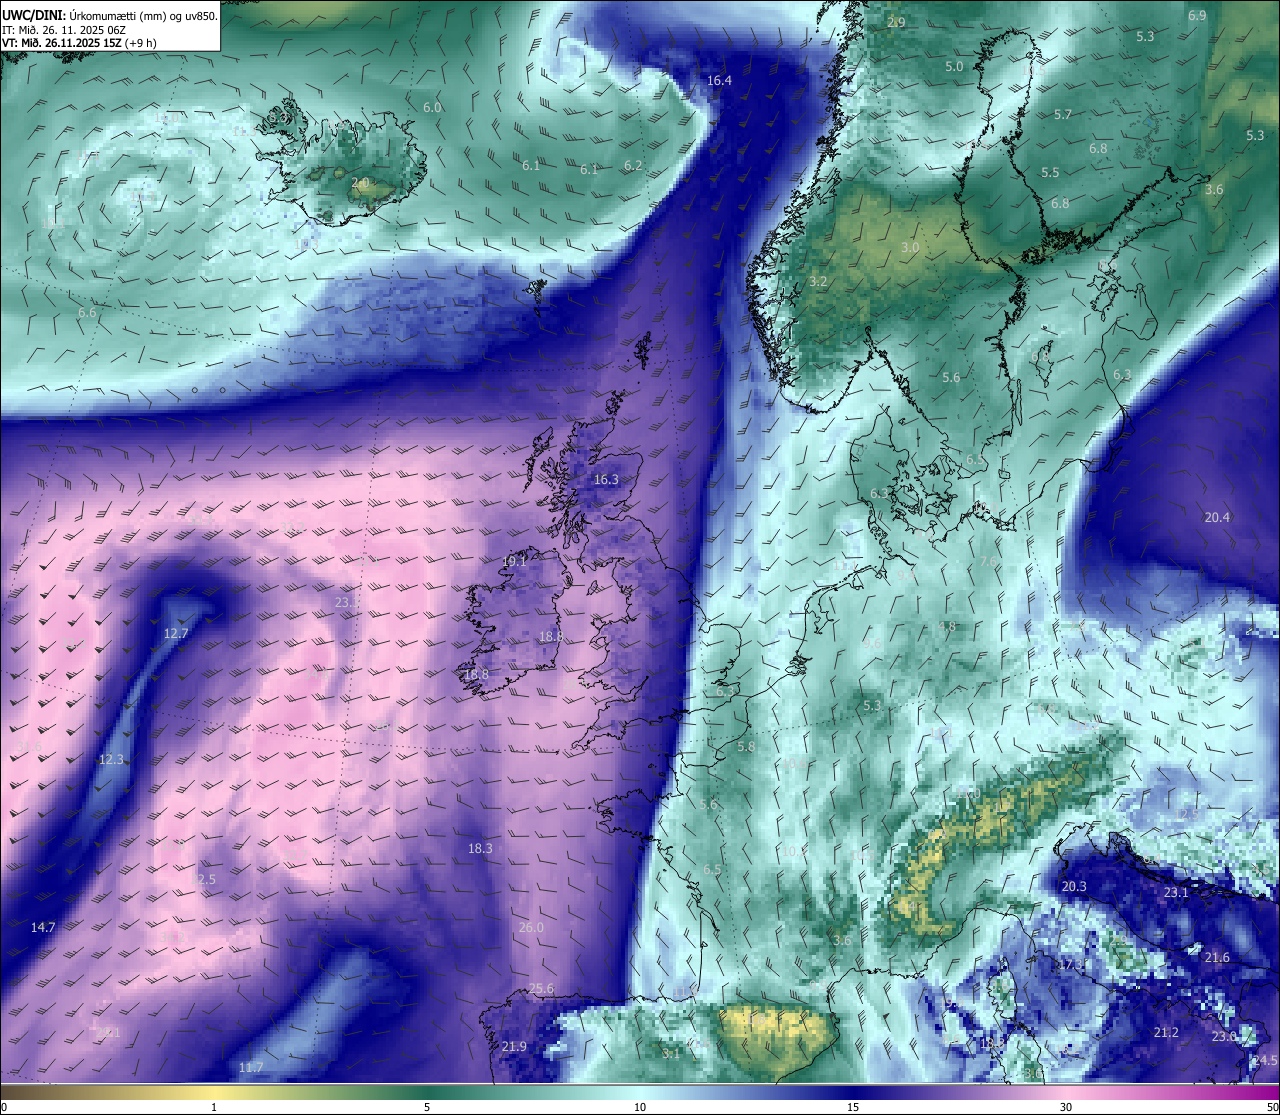Click the 12.7 value in the Atlantic
Screen dimensions: 1280x1115
point(176,634)
